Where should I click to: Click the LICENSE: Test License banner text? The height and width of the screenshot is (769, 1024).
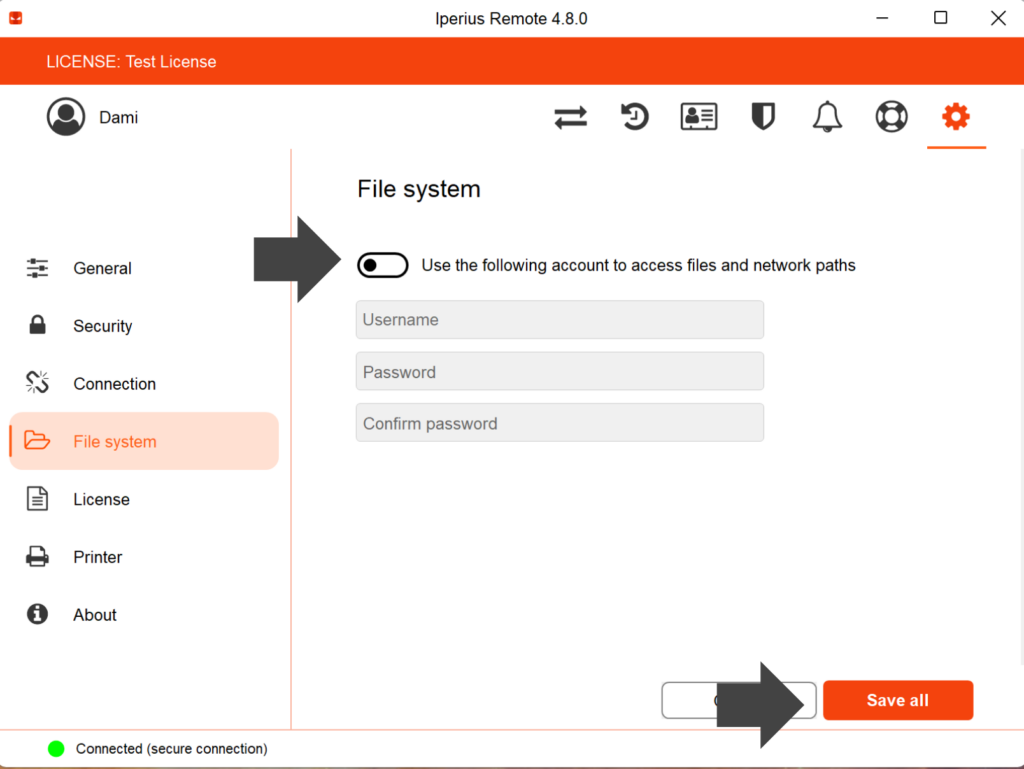click(x=131, y=61)
